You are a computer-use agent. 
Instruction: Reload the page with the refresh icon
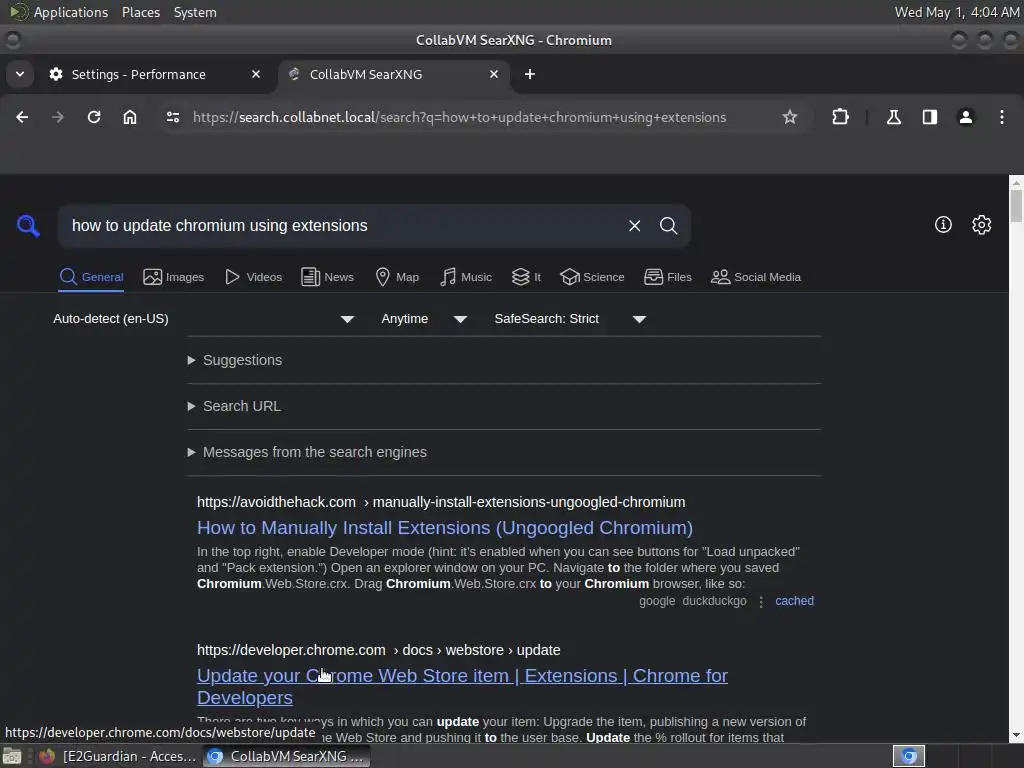coord(94,117)
